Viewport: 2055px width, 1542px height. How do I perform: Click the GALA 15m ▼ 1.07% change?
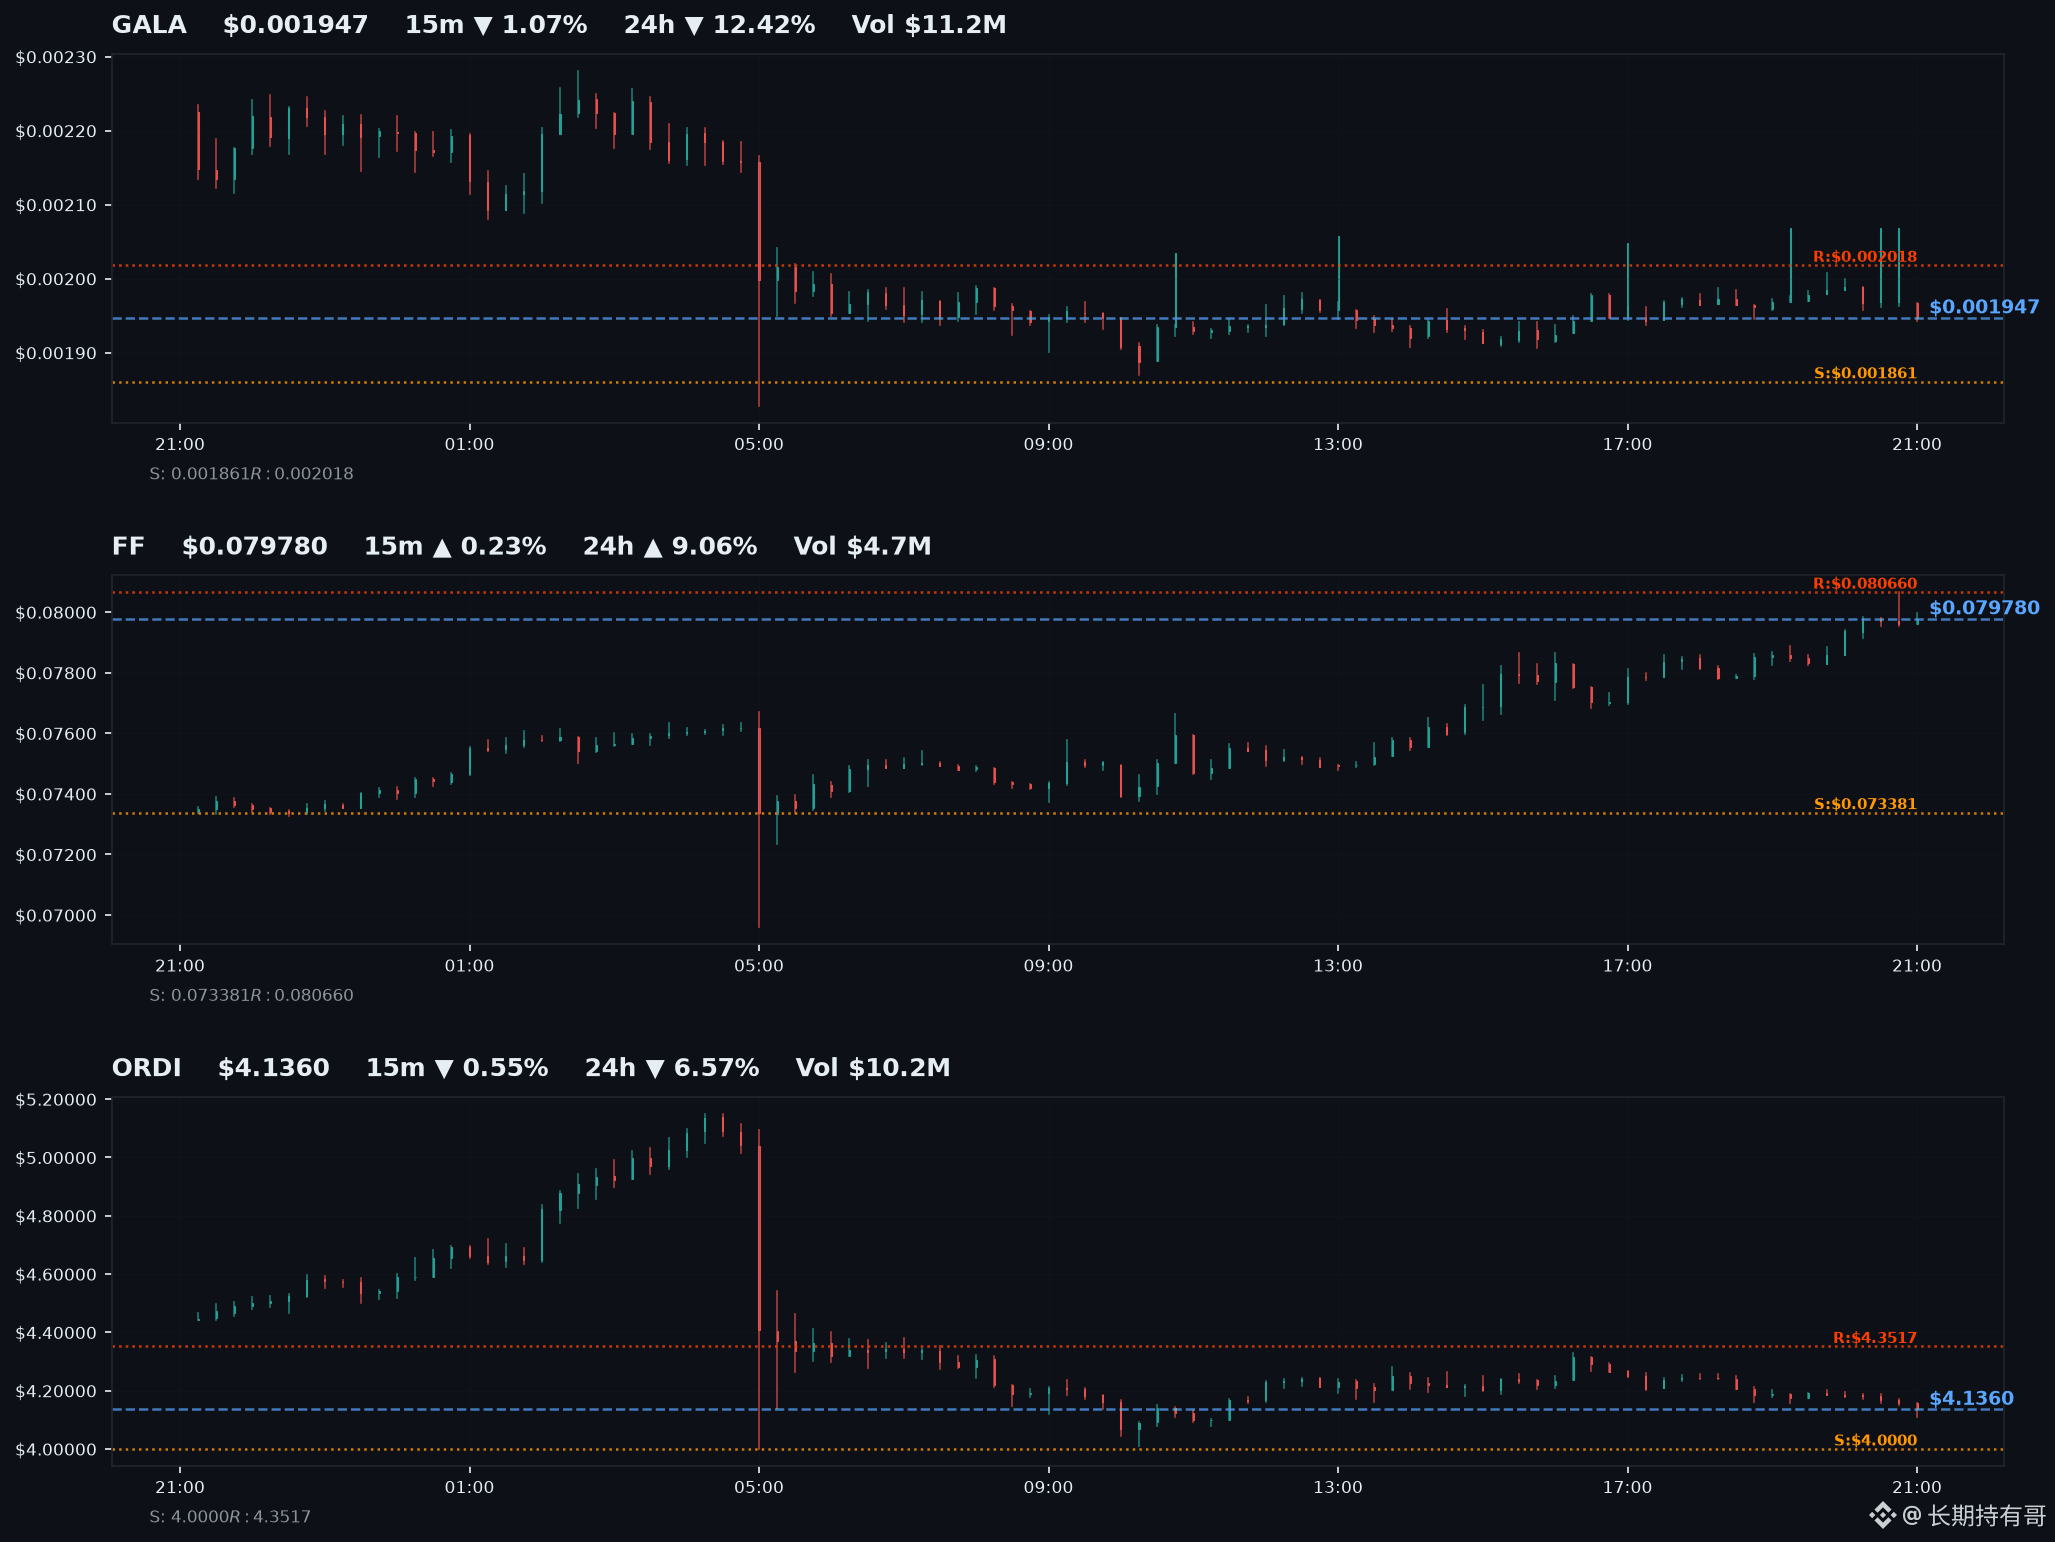(496, 25)
